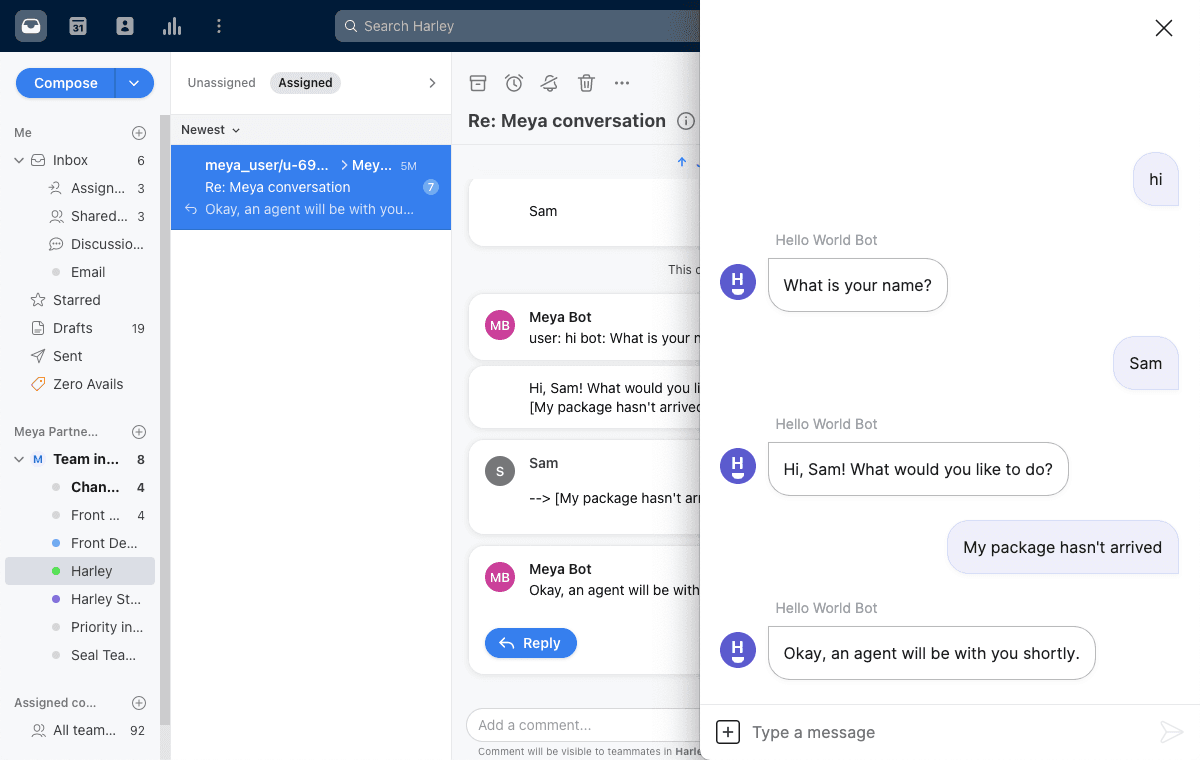
Task: Open the inbox icon in top bar
Action: tap(31, 26)
